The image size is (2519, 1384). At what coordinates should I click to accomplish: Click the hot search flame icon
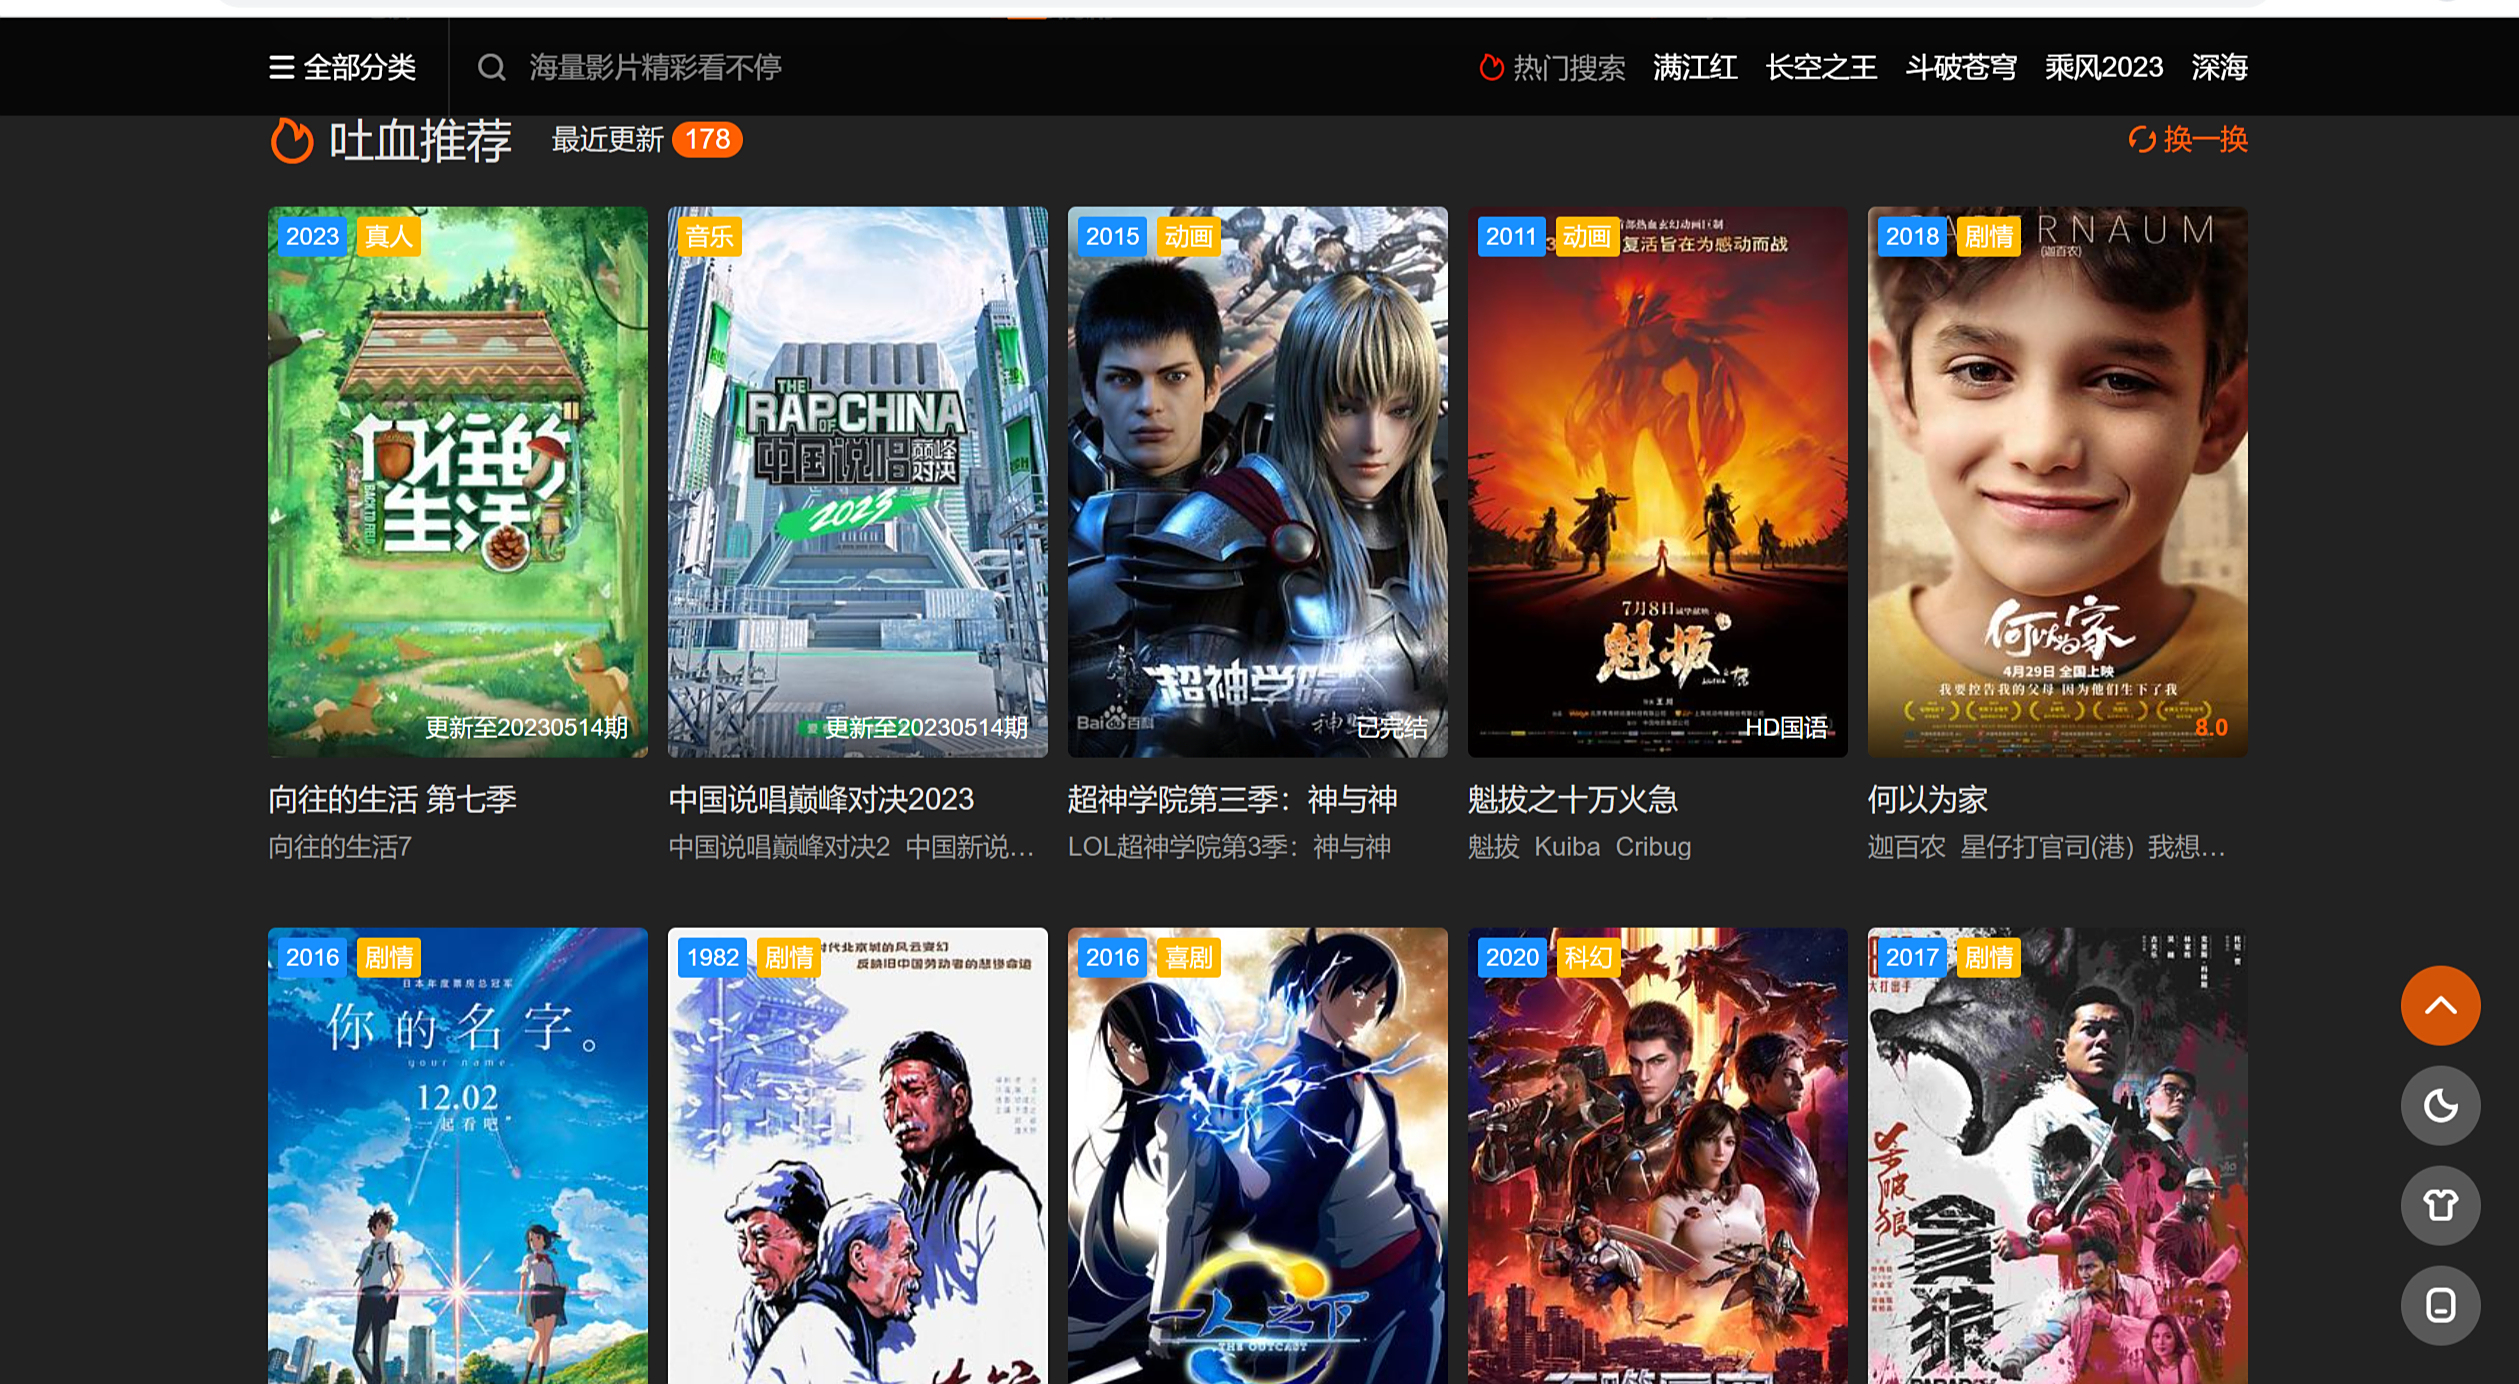click(x=1490, y=67)
